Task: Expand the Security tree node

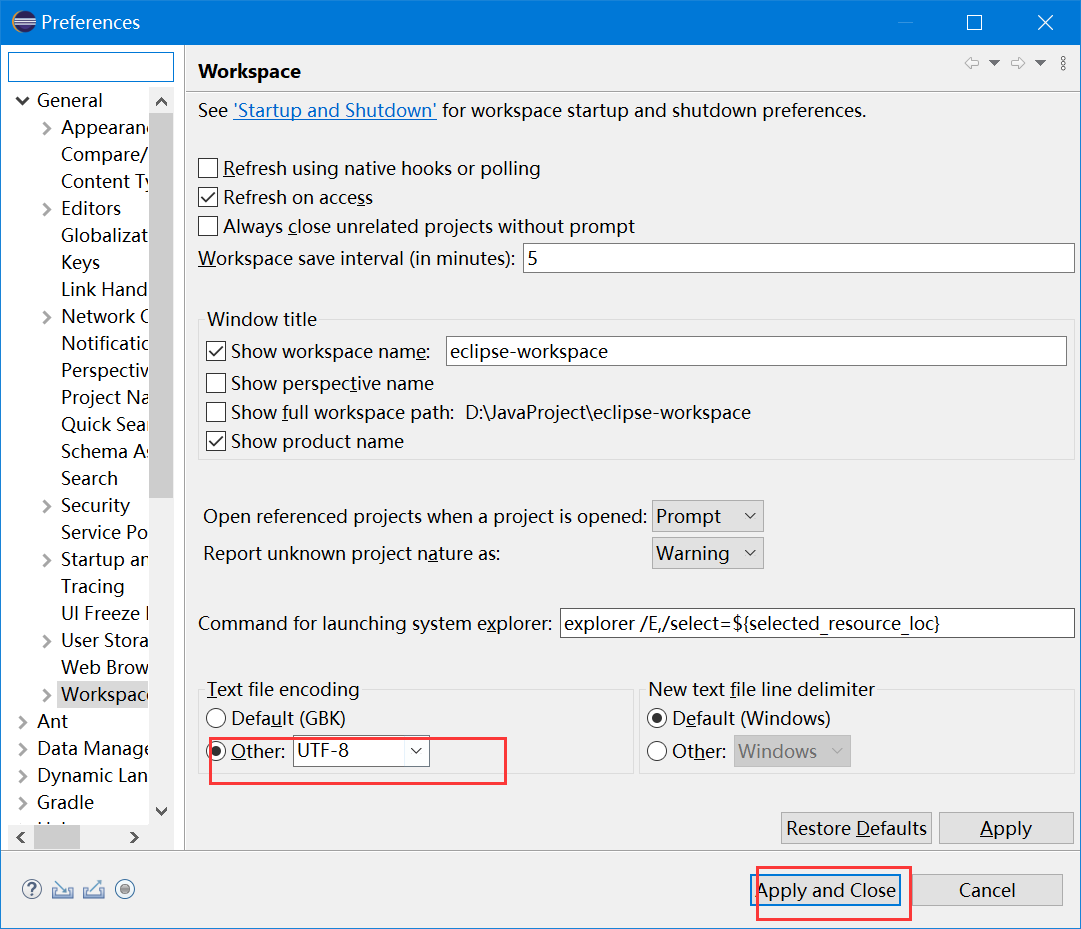Action: tap(47, 506)
